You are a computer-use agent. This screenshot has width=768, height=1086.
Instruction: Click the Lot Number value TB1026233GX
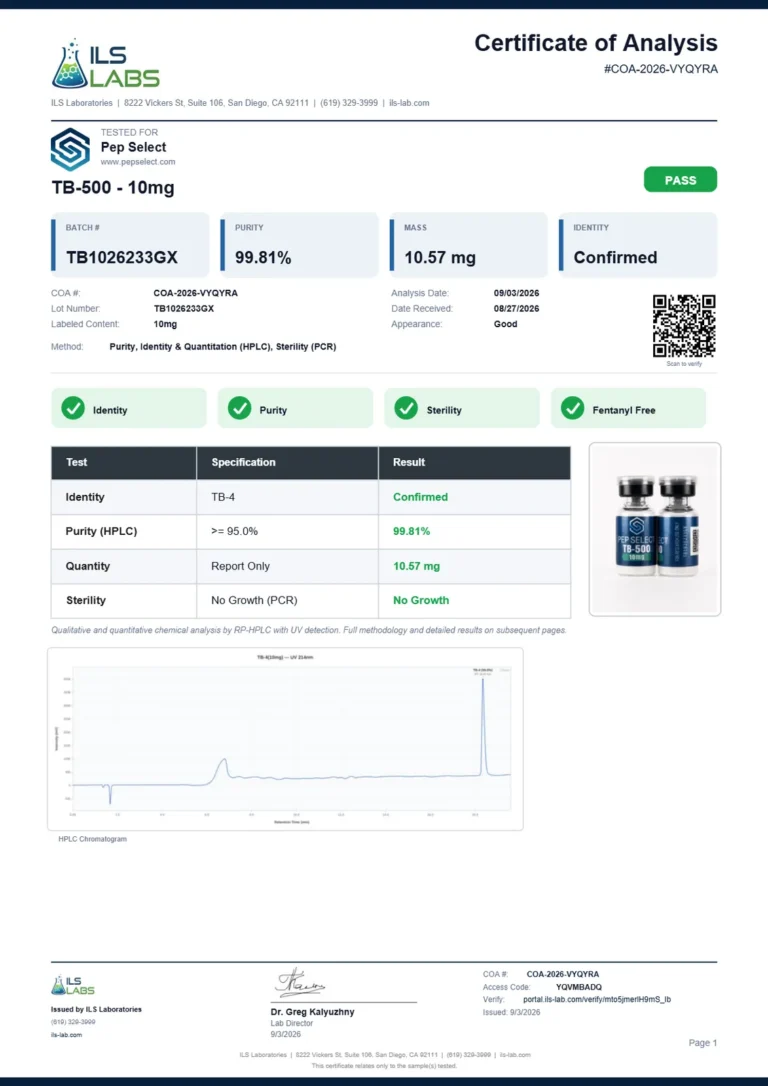pyautogui.click(x=184, y=308)
